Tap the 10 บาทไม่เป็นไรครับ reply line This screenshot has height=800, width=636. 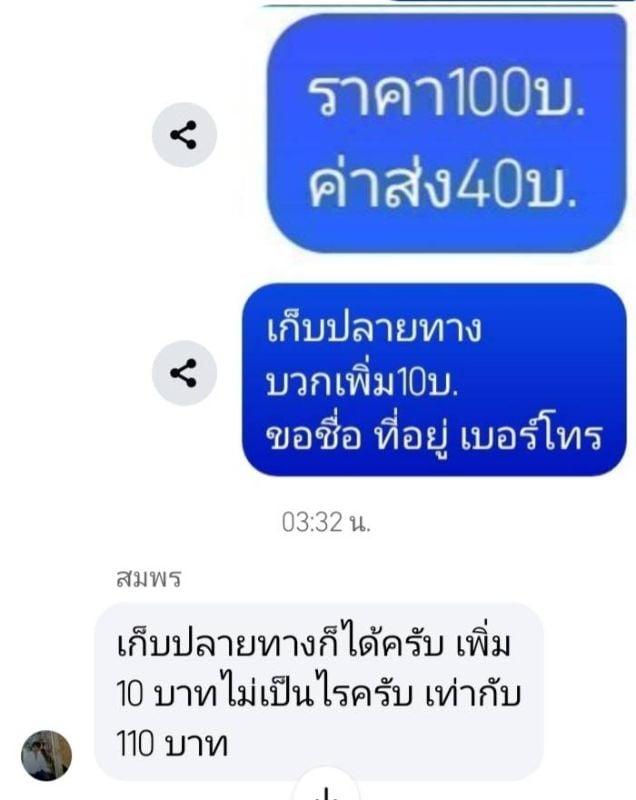pos(319,693)
